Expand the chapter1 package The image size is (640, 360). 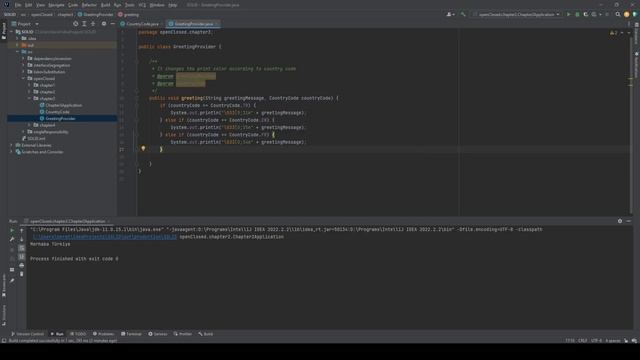[x=29, y=85]
